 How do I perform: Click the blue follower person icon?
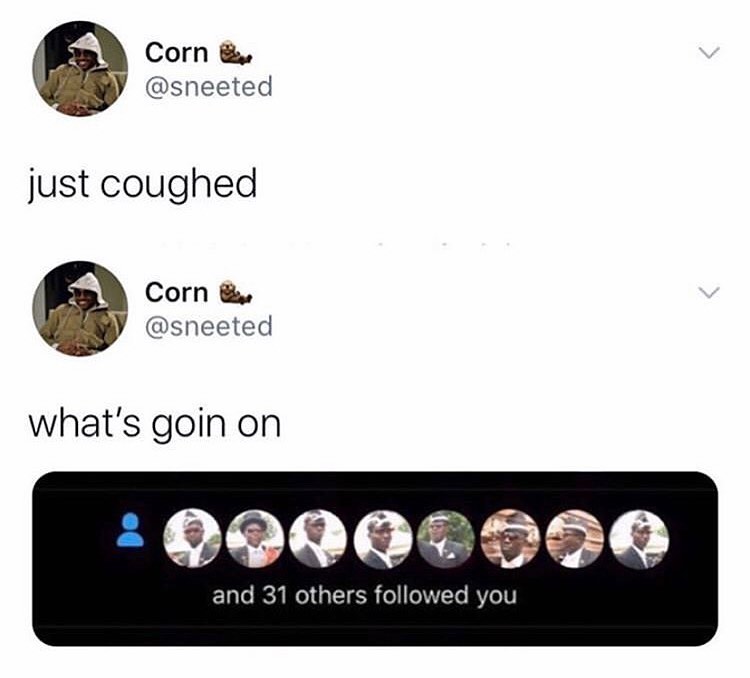[x=130, y=530]
